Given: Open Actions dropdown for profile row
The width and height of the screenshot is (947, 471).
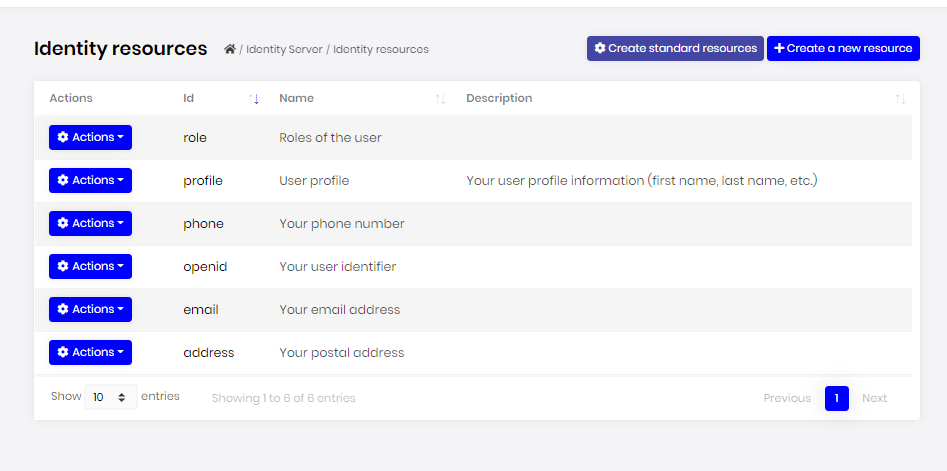Looking at the screenshot, I should click(x=90, y=180).
